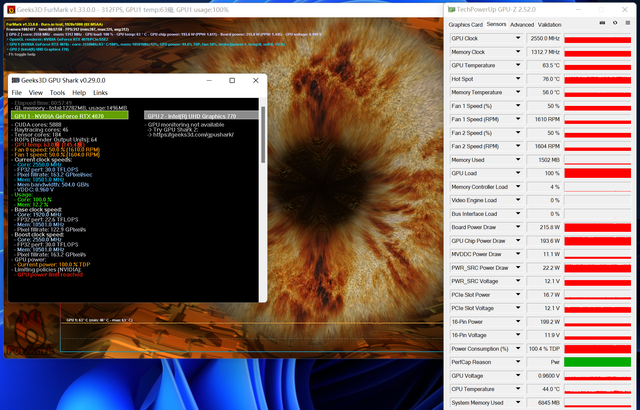
Task: Click the GPU-Z title bar app icon
Action: pos(451,9)
